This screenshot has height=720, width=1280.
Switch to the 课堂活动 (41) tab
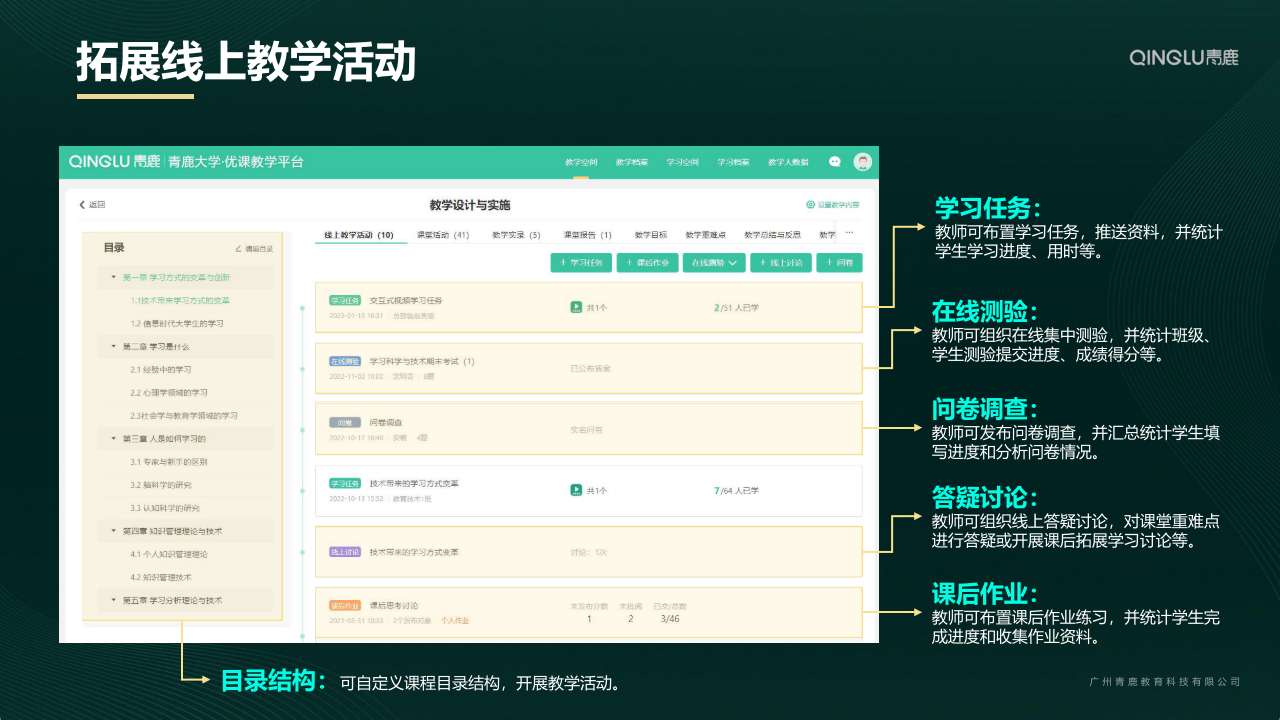click(442, 235)
